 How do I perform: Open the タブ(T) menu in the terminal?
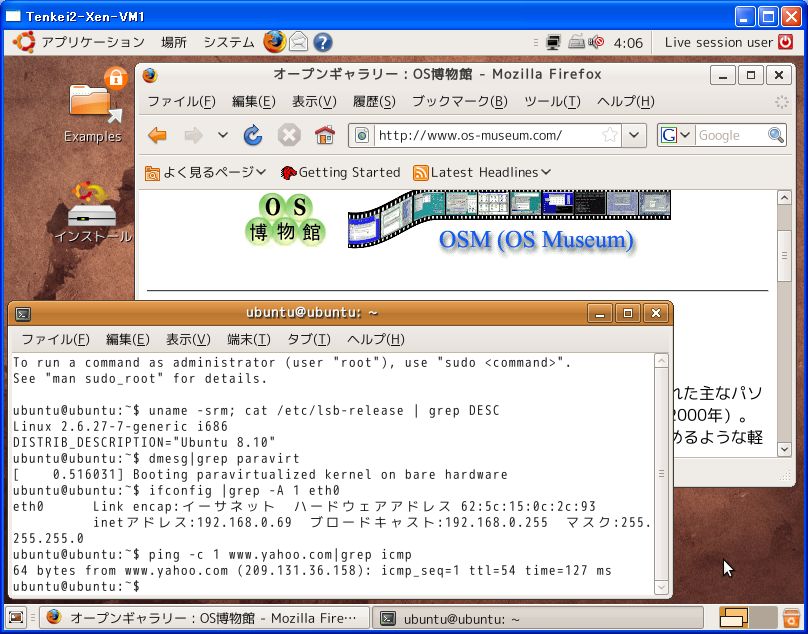pyautogui.click(x=309, y=339)
